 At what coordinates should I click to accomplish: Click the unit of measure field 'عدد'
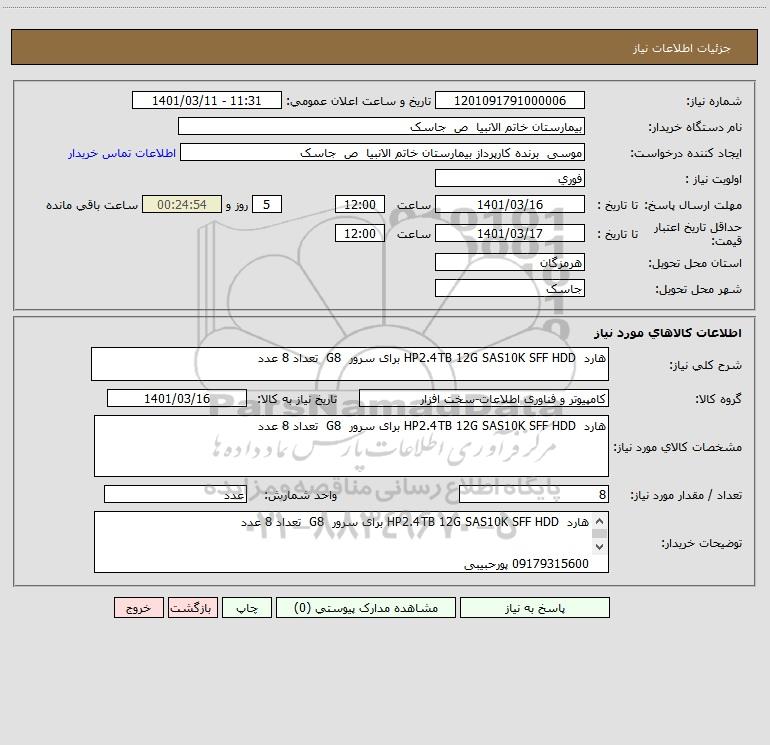pyautogui.click(x=175, y=494)
